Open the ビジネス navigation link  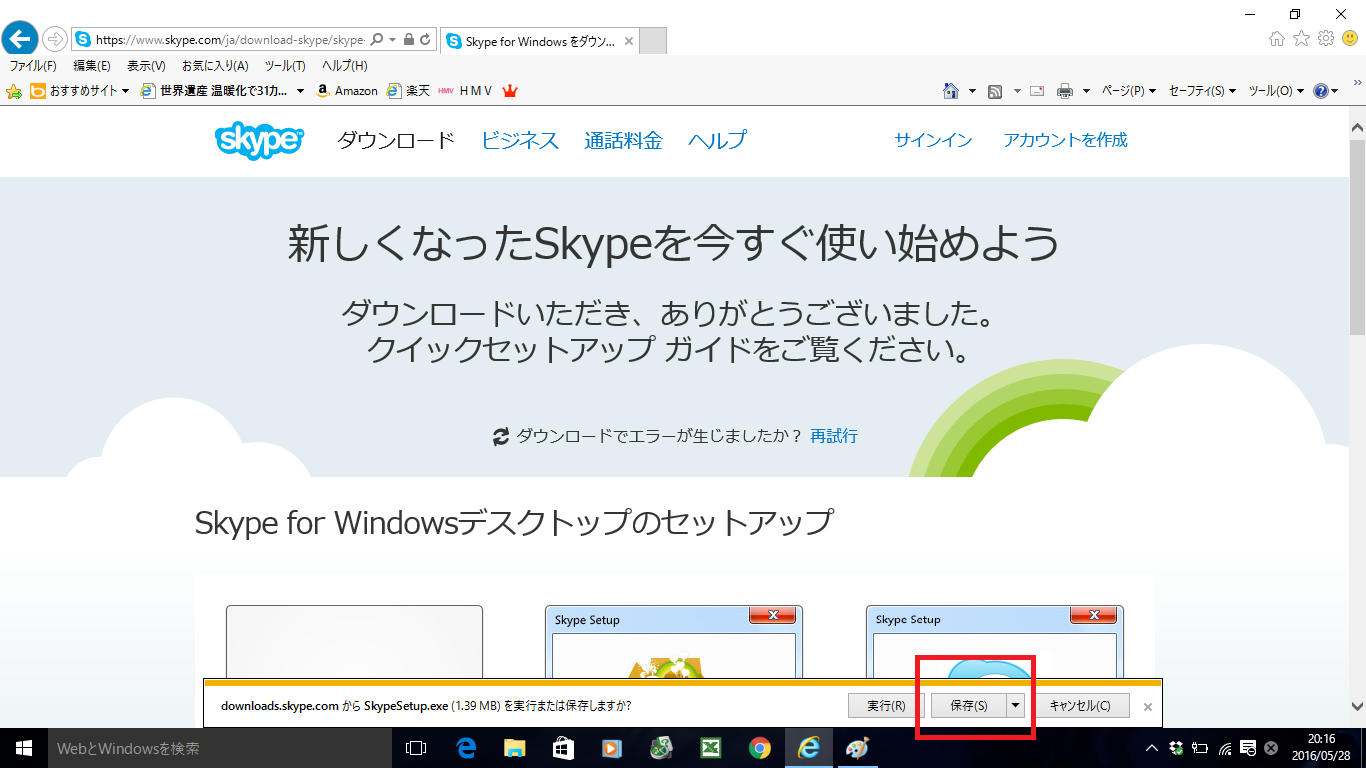(520, 141)
